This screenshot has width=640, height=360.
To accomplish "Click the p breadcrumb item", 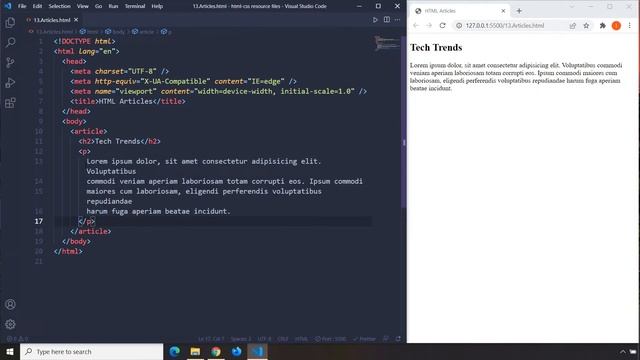I will 167,31.
